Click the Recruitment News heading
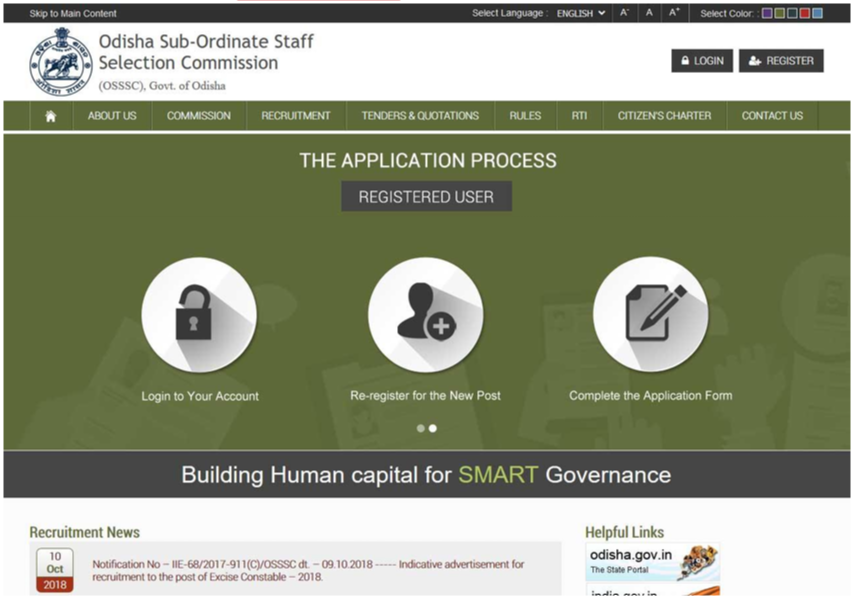The height and width of the screenshot is (597, 851). click(x=85, y=532)
